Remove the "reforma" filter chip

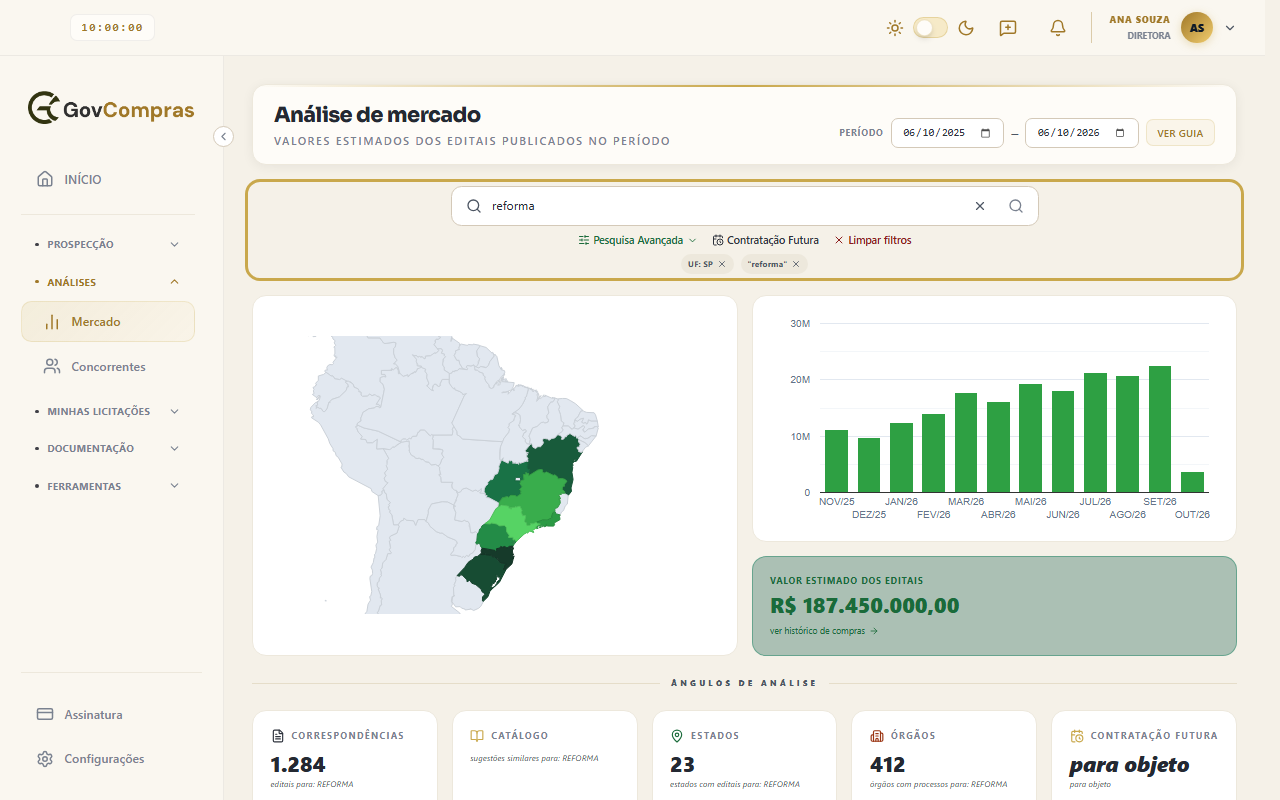796,264
